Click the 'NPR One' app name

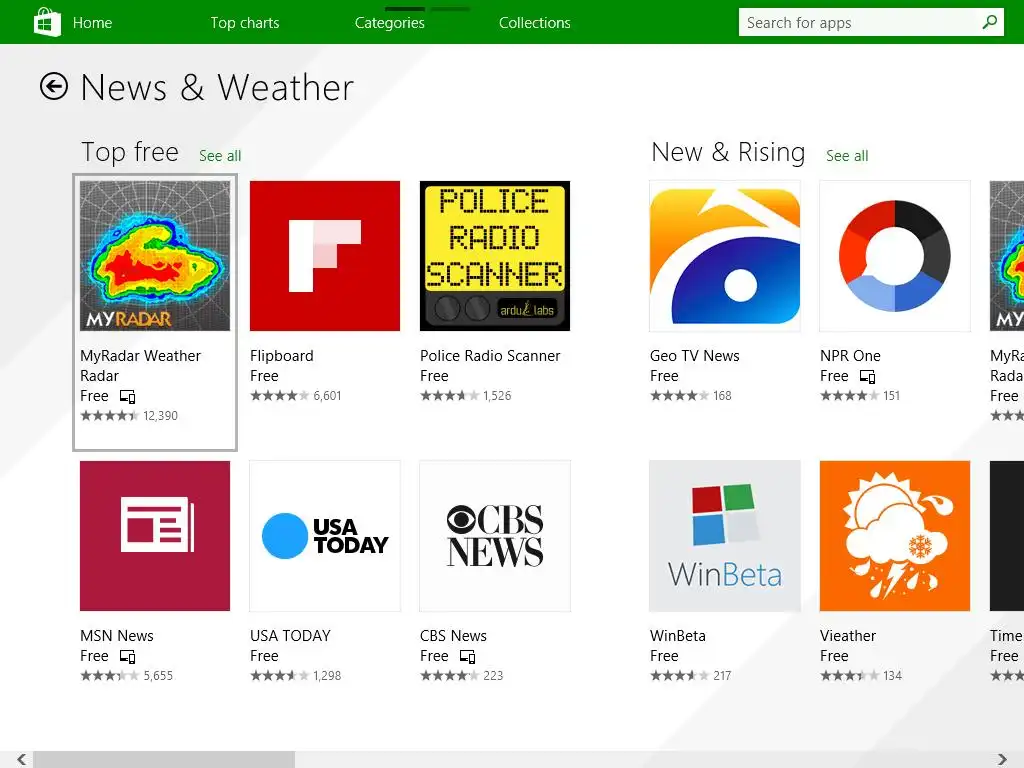pyautogui.click(x=850, y=356)
